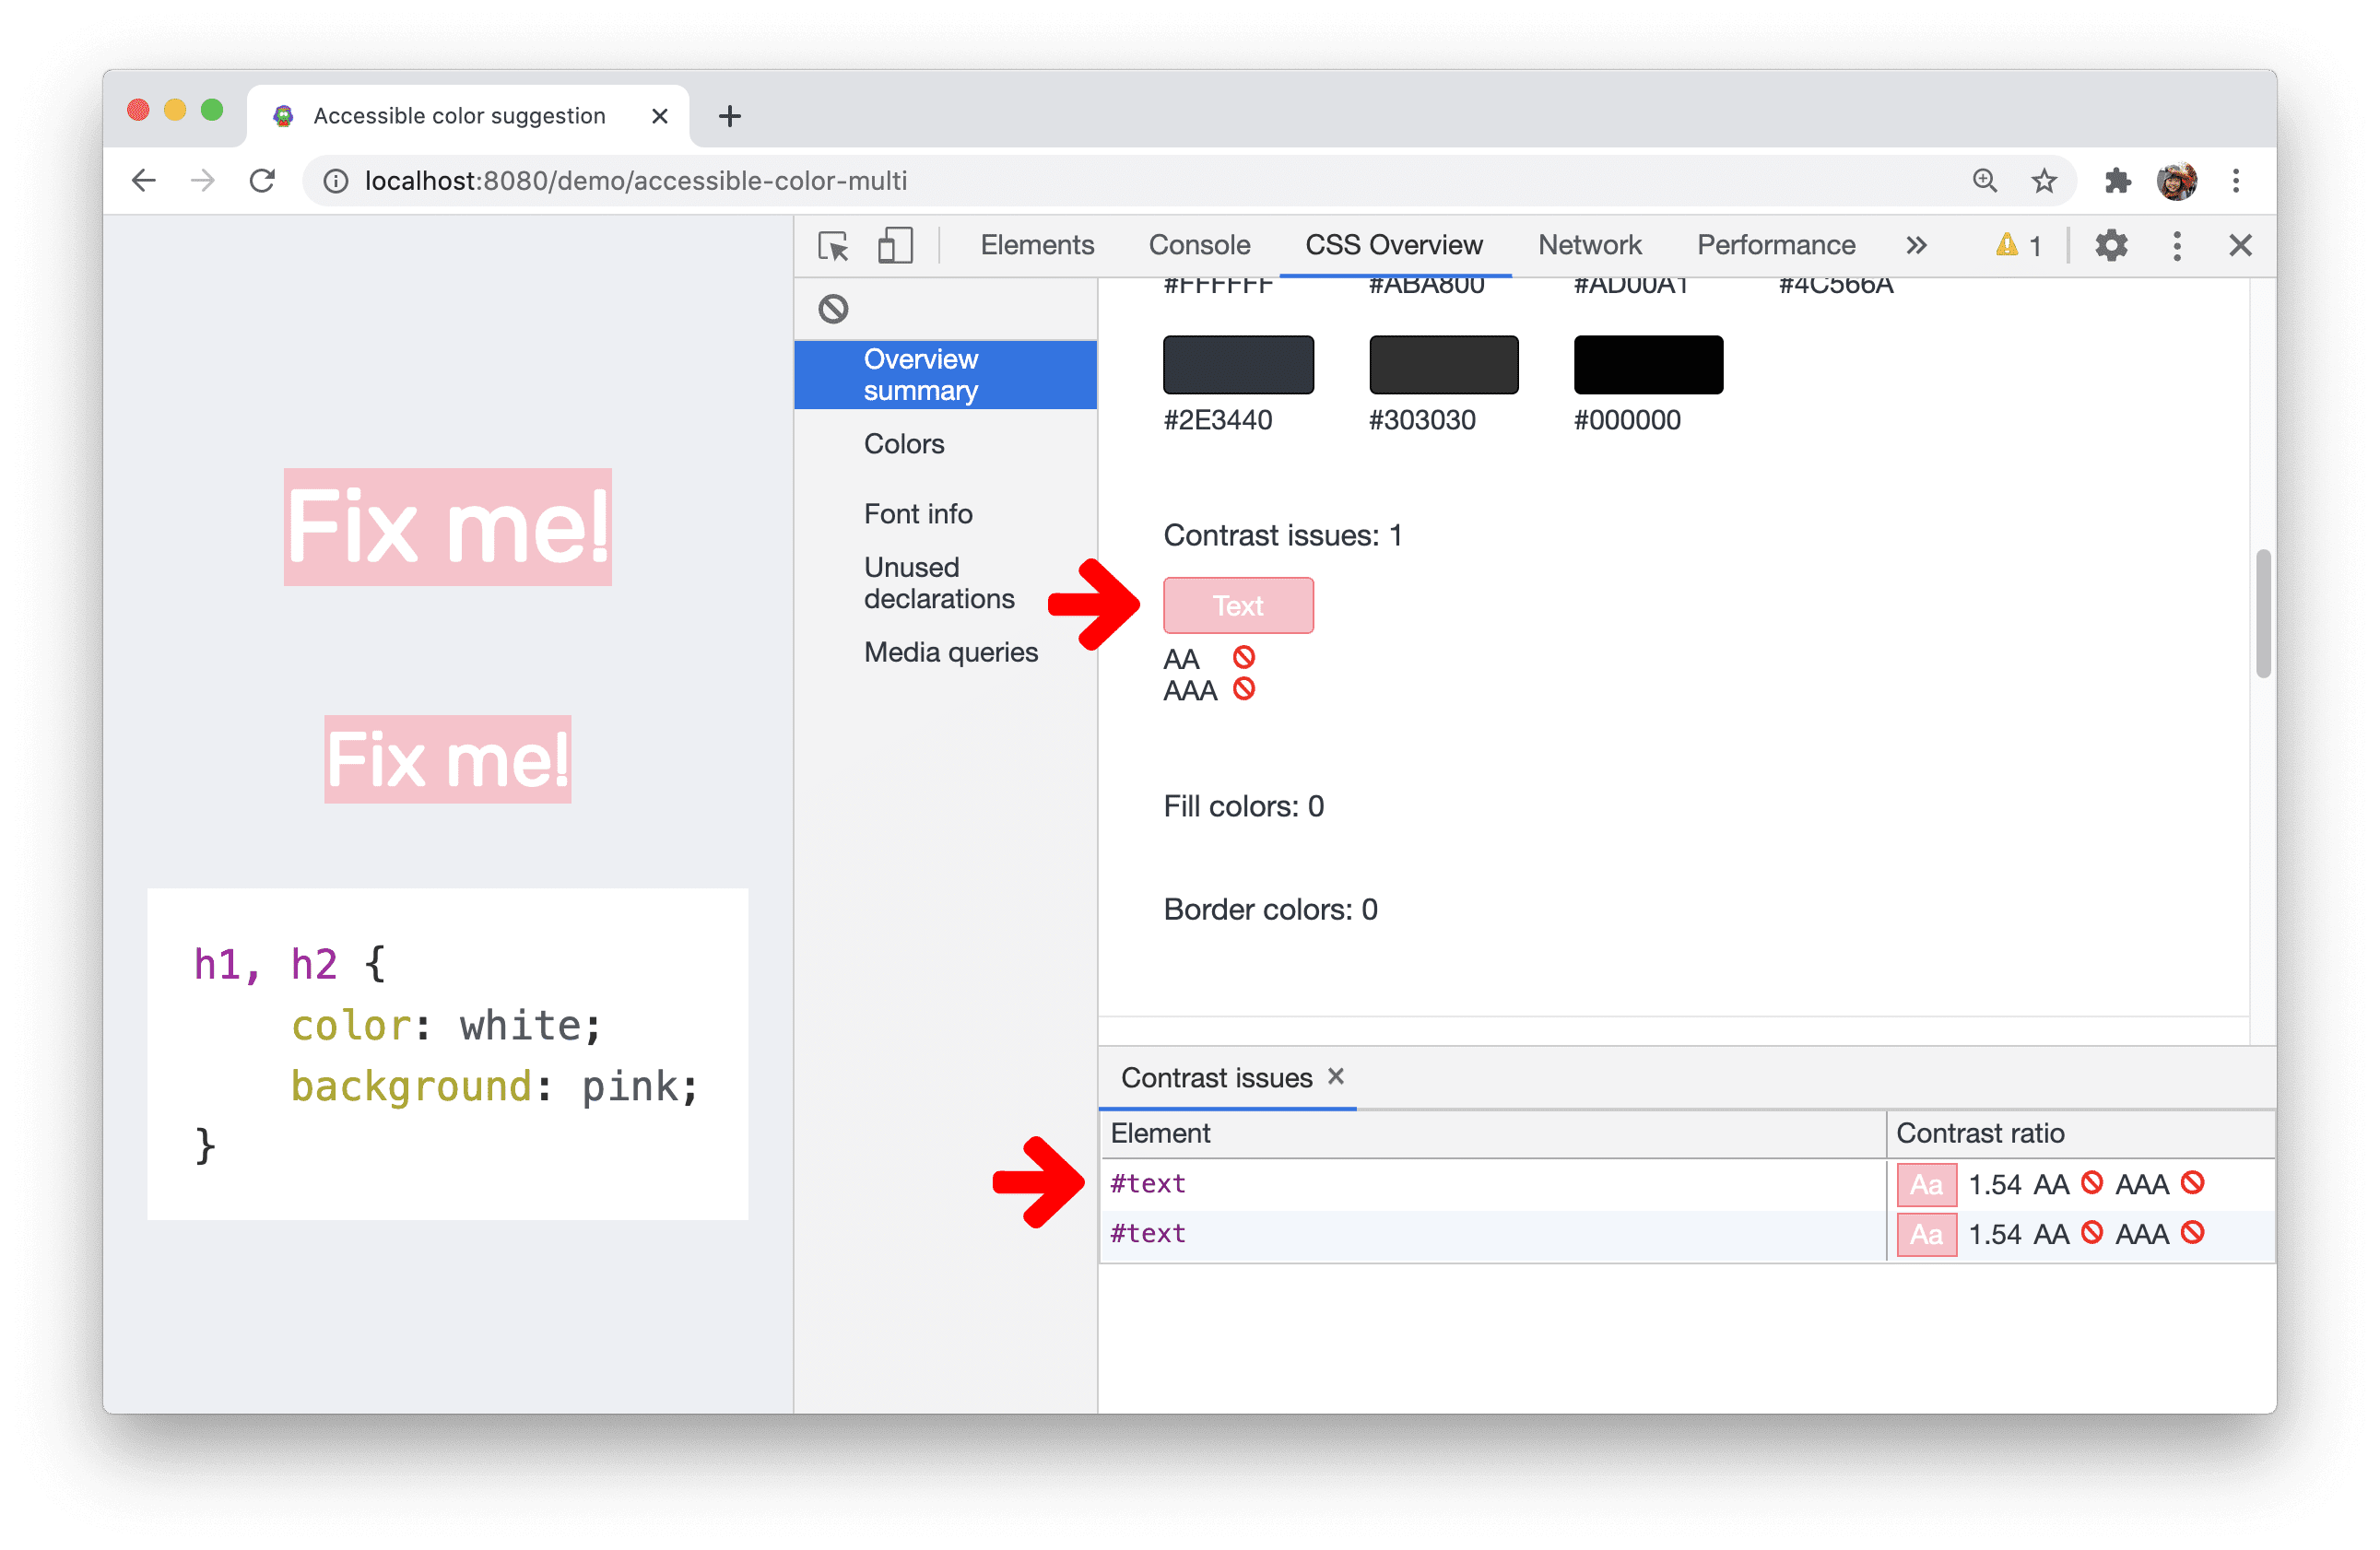The height and width of the screenshot is (1550, 2380).
Task: Open the Colors section
Action: pos(902,446)
